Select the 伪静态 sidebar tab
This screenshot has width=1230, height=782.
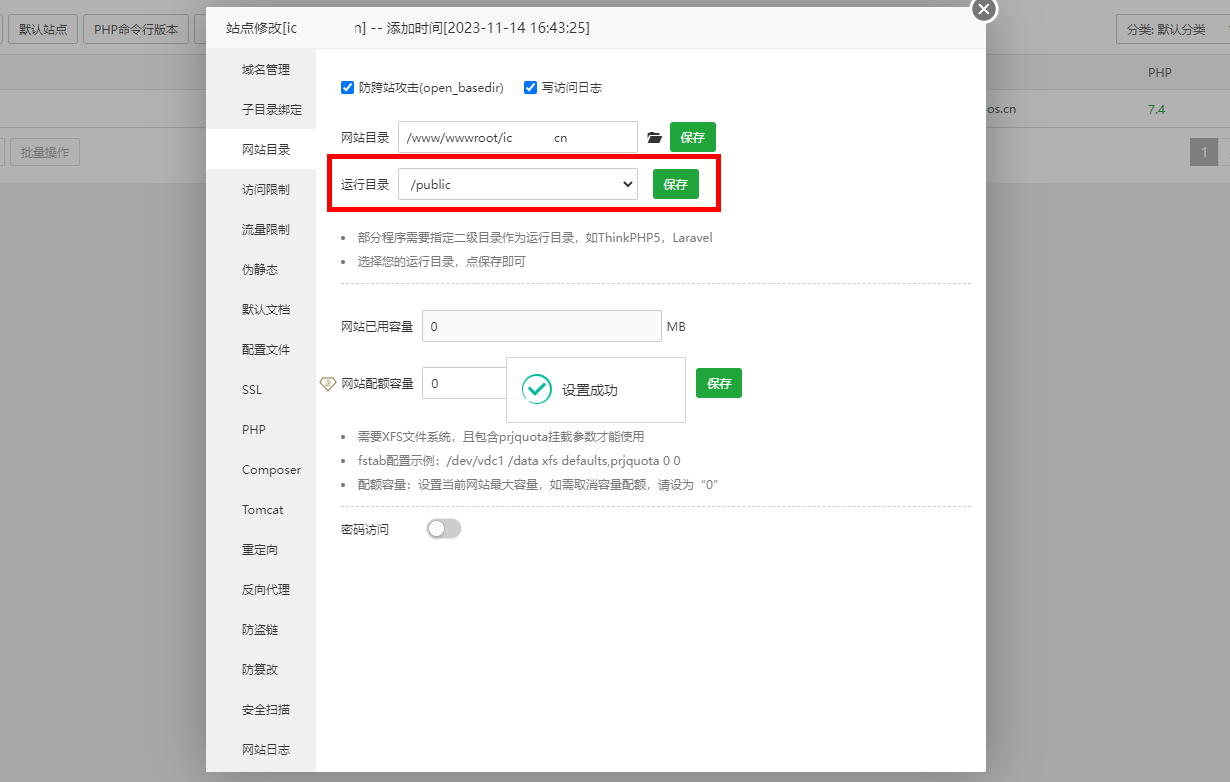pyautogui.click(x=260, y=270)
